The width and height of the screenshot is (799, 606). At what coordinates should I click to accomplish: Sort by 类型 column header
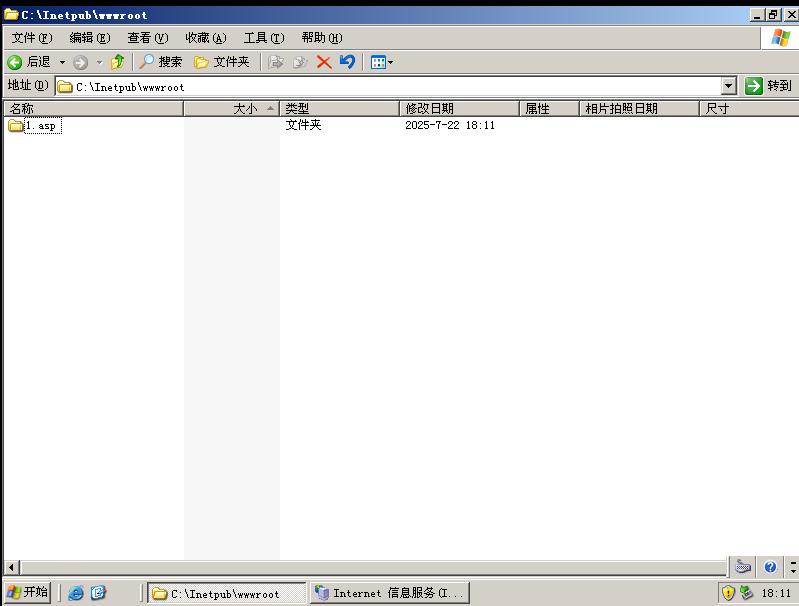click(x=339, y=109)
